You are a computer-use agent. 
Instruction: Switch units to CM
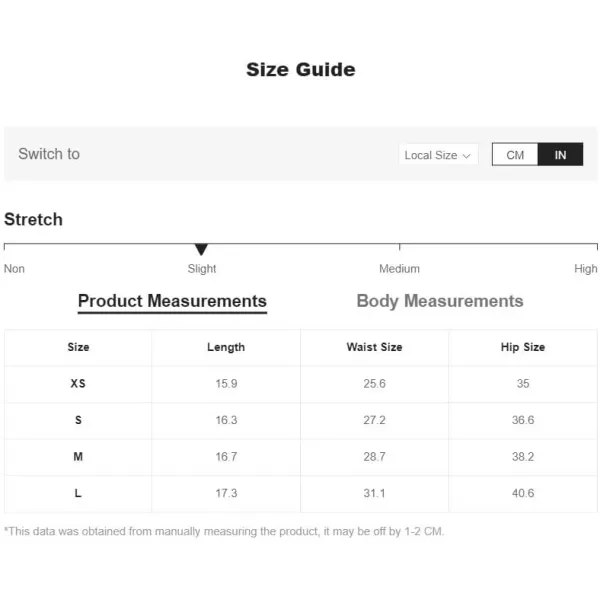[x=515, y=155]
